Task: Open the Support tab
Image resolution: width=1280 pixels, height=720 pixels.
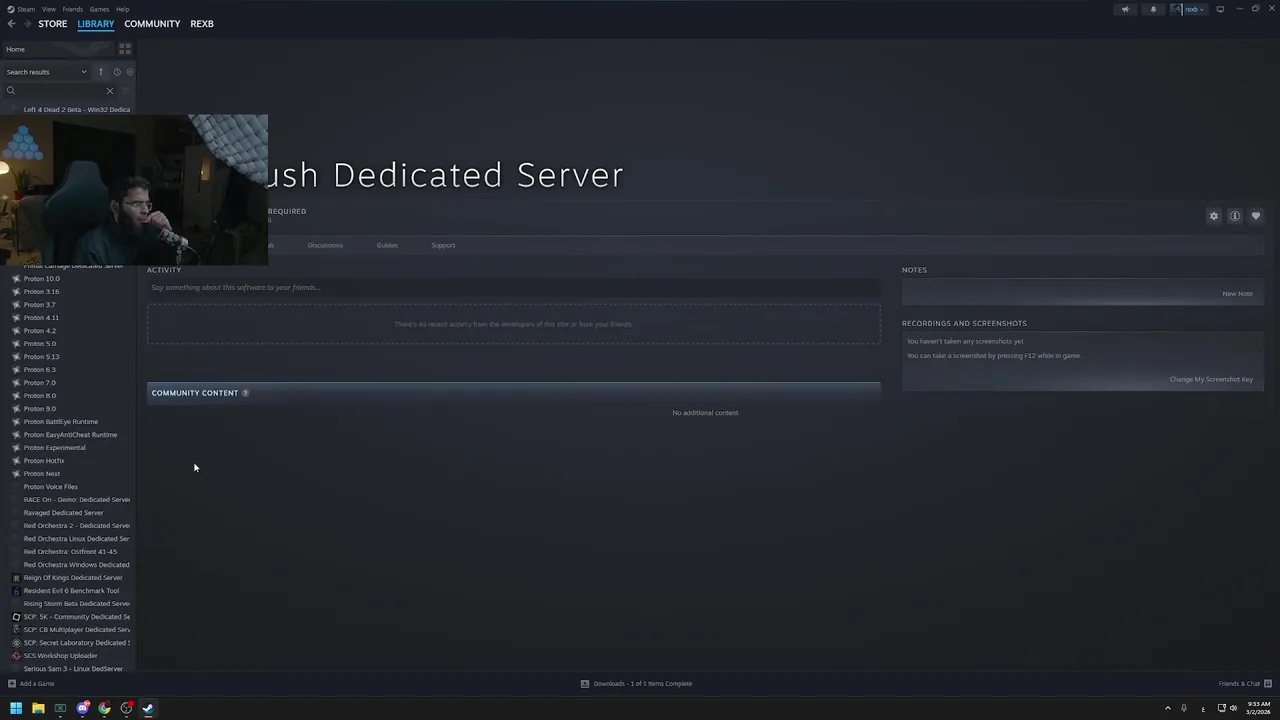Action: tap(443, 245)
